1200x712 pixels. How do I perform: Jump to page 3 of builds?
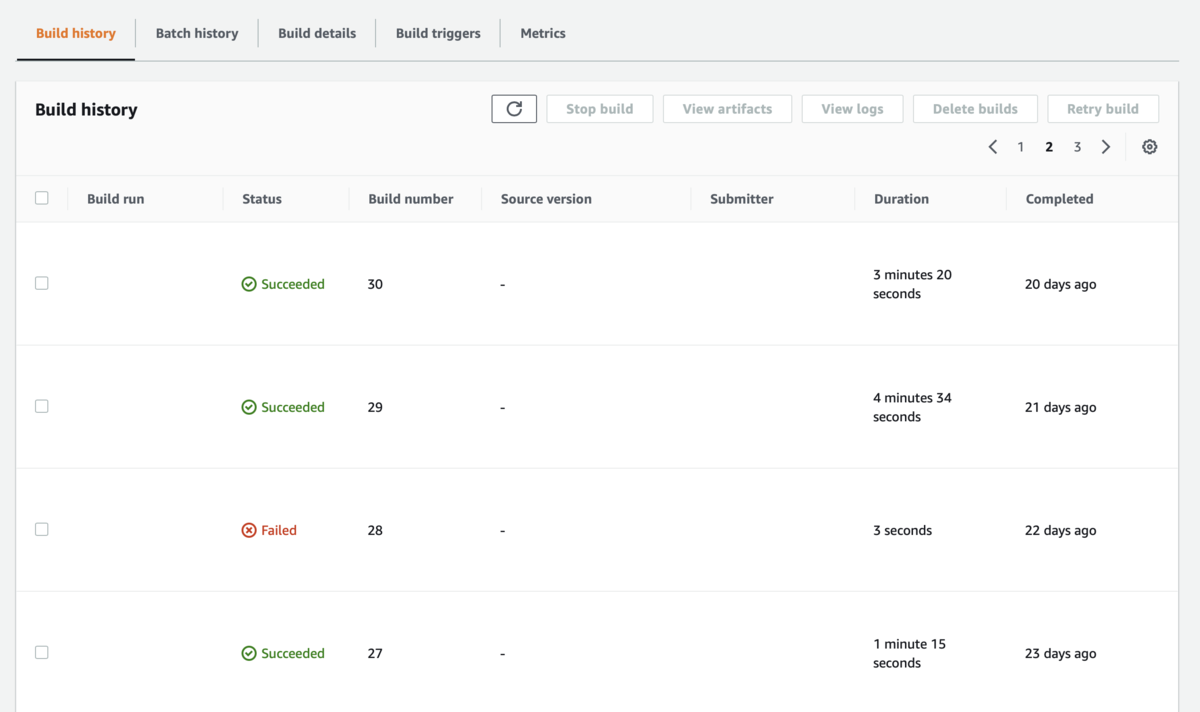pyautogui.click(x=1077, y=147)
